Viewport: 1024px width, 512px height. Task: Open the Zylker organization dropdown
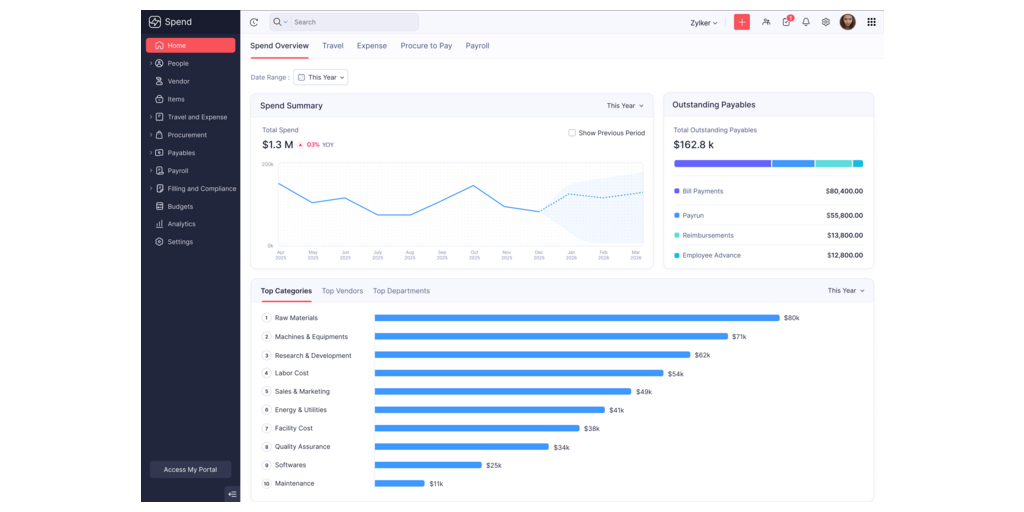coord(704,22)
